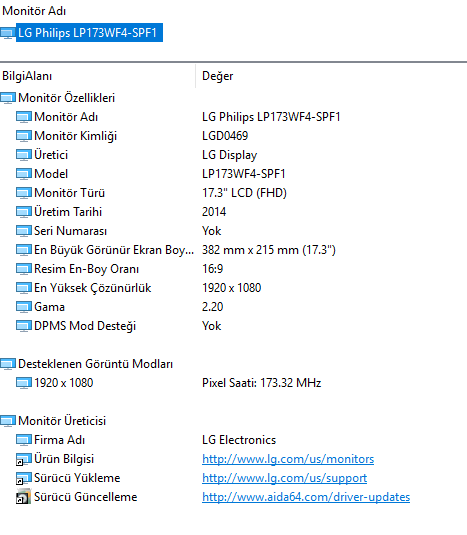Open the lg.com/us/monitors link

[288, 459]
